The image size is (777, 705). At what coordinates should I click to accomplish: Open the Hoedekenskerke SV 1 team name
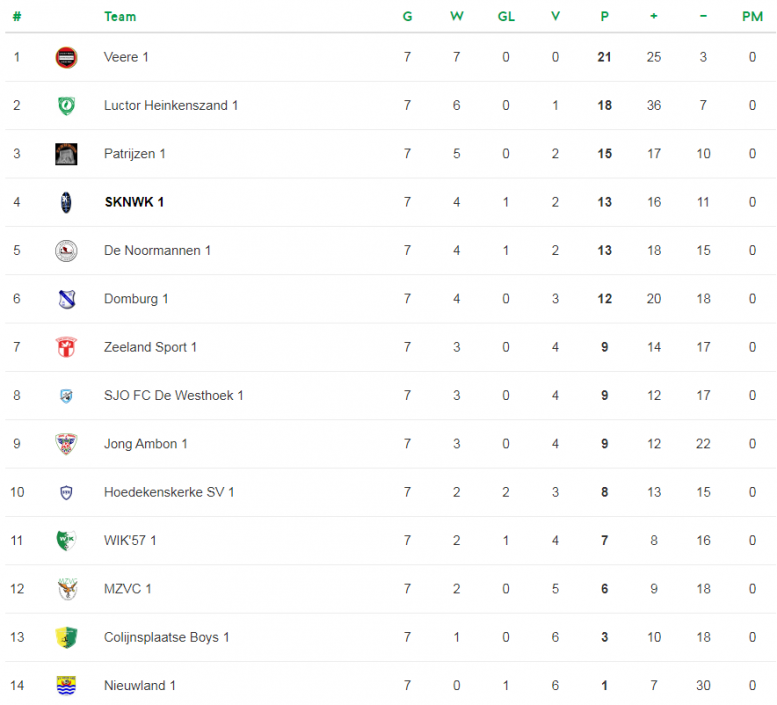coord(169,492)
